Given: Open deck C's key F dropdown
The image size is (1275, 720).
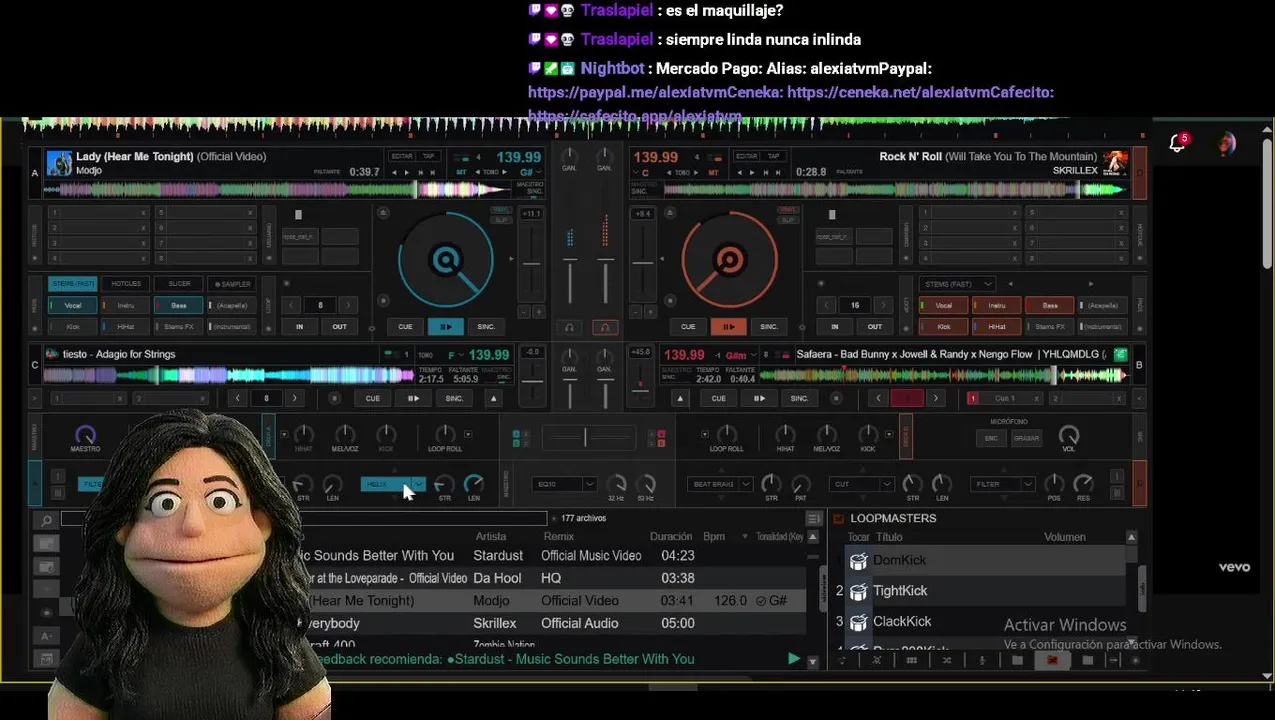Looking at the screenshot, I should (x=462, y=355).
